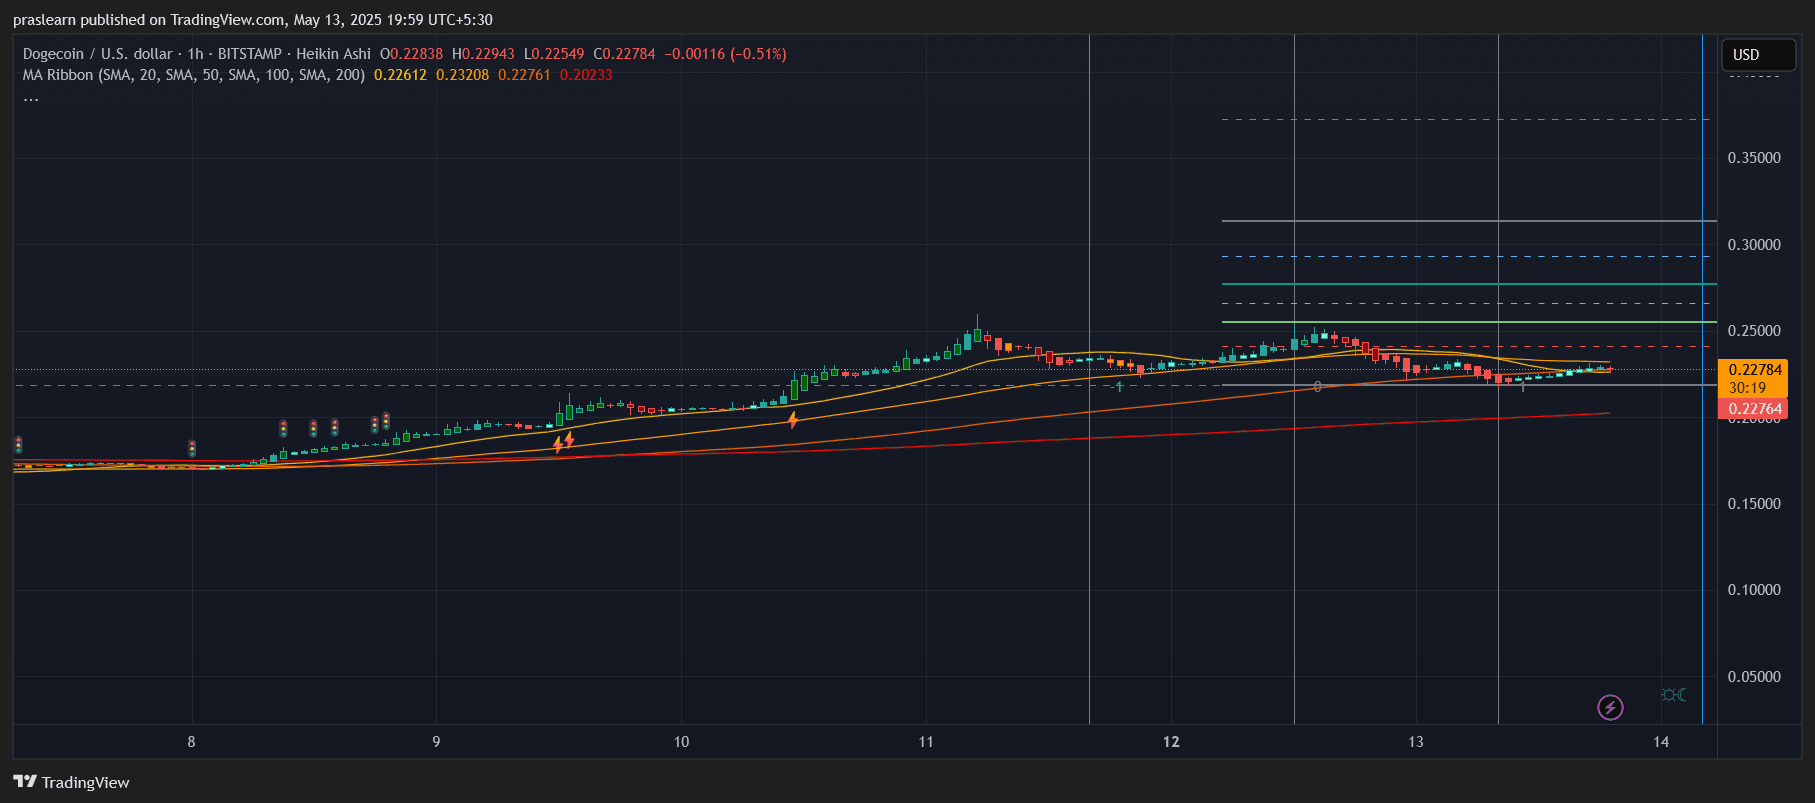The image size is (1815, 803).
Task: Click the bar countdown timer 30:19
Action: (1747, 388)
